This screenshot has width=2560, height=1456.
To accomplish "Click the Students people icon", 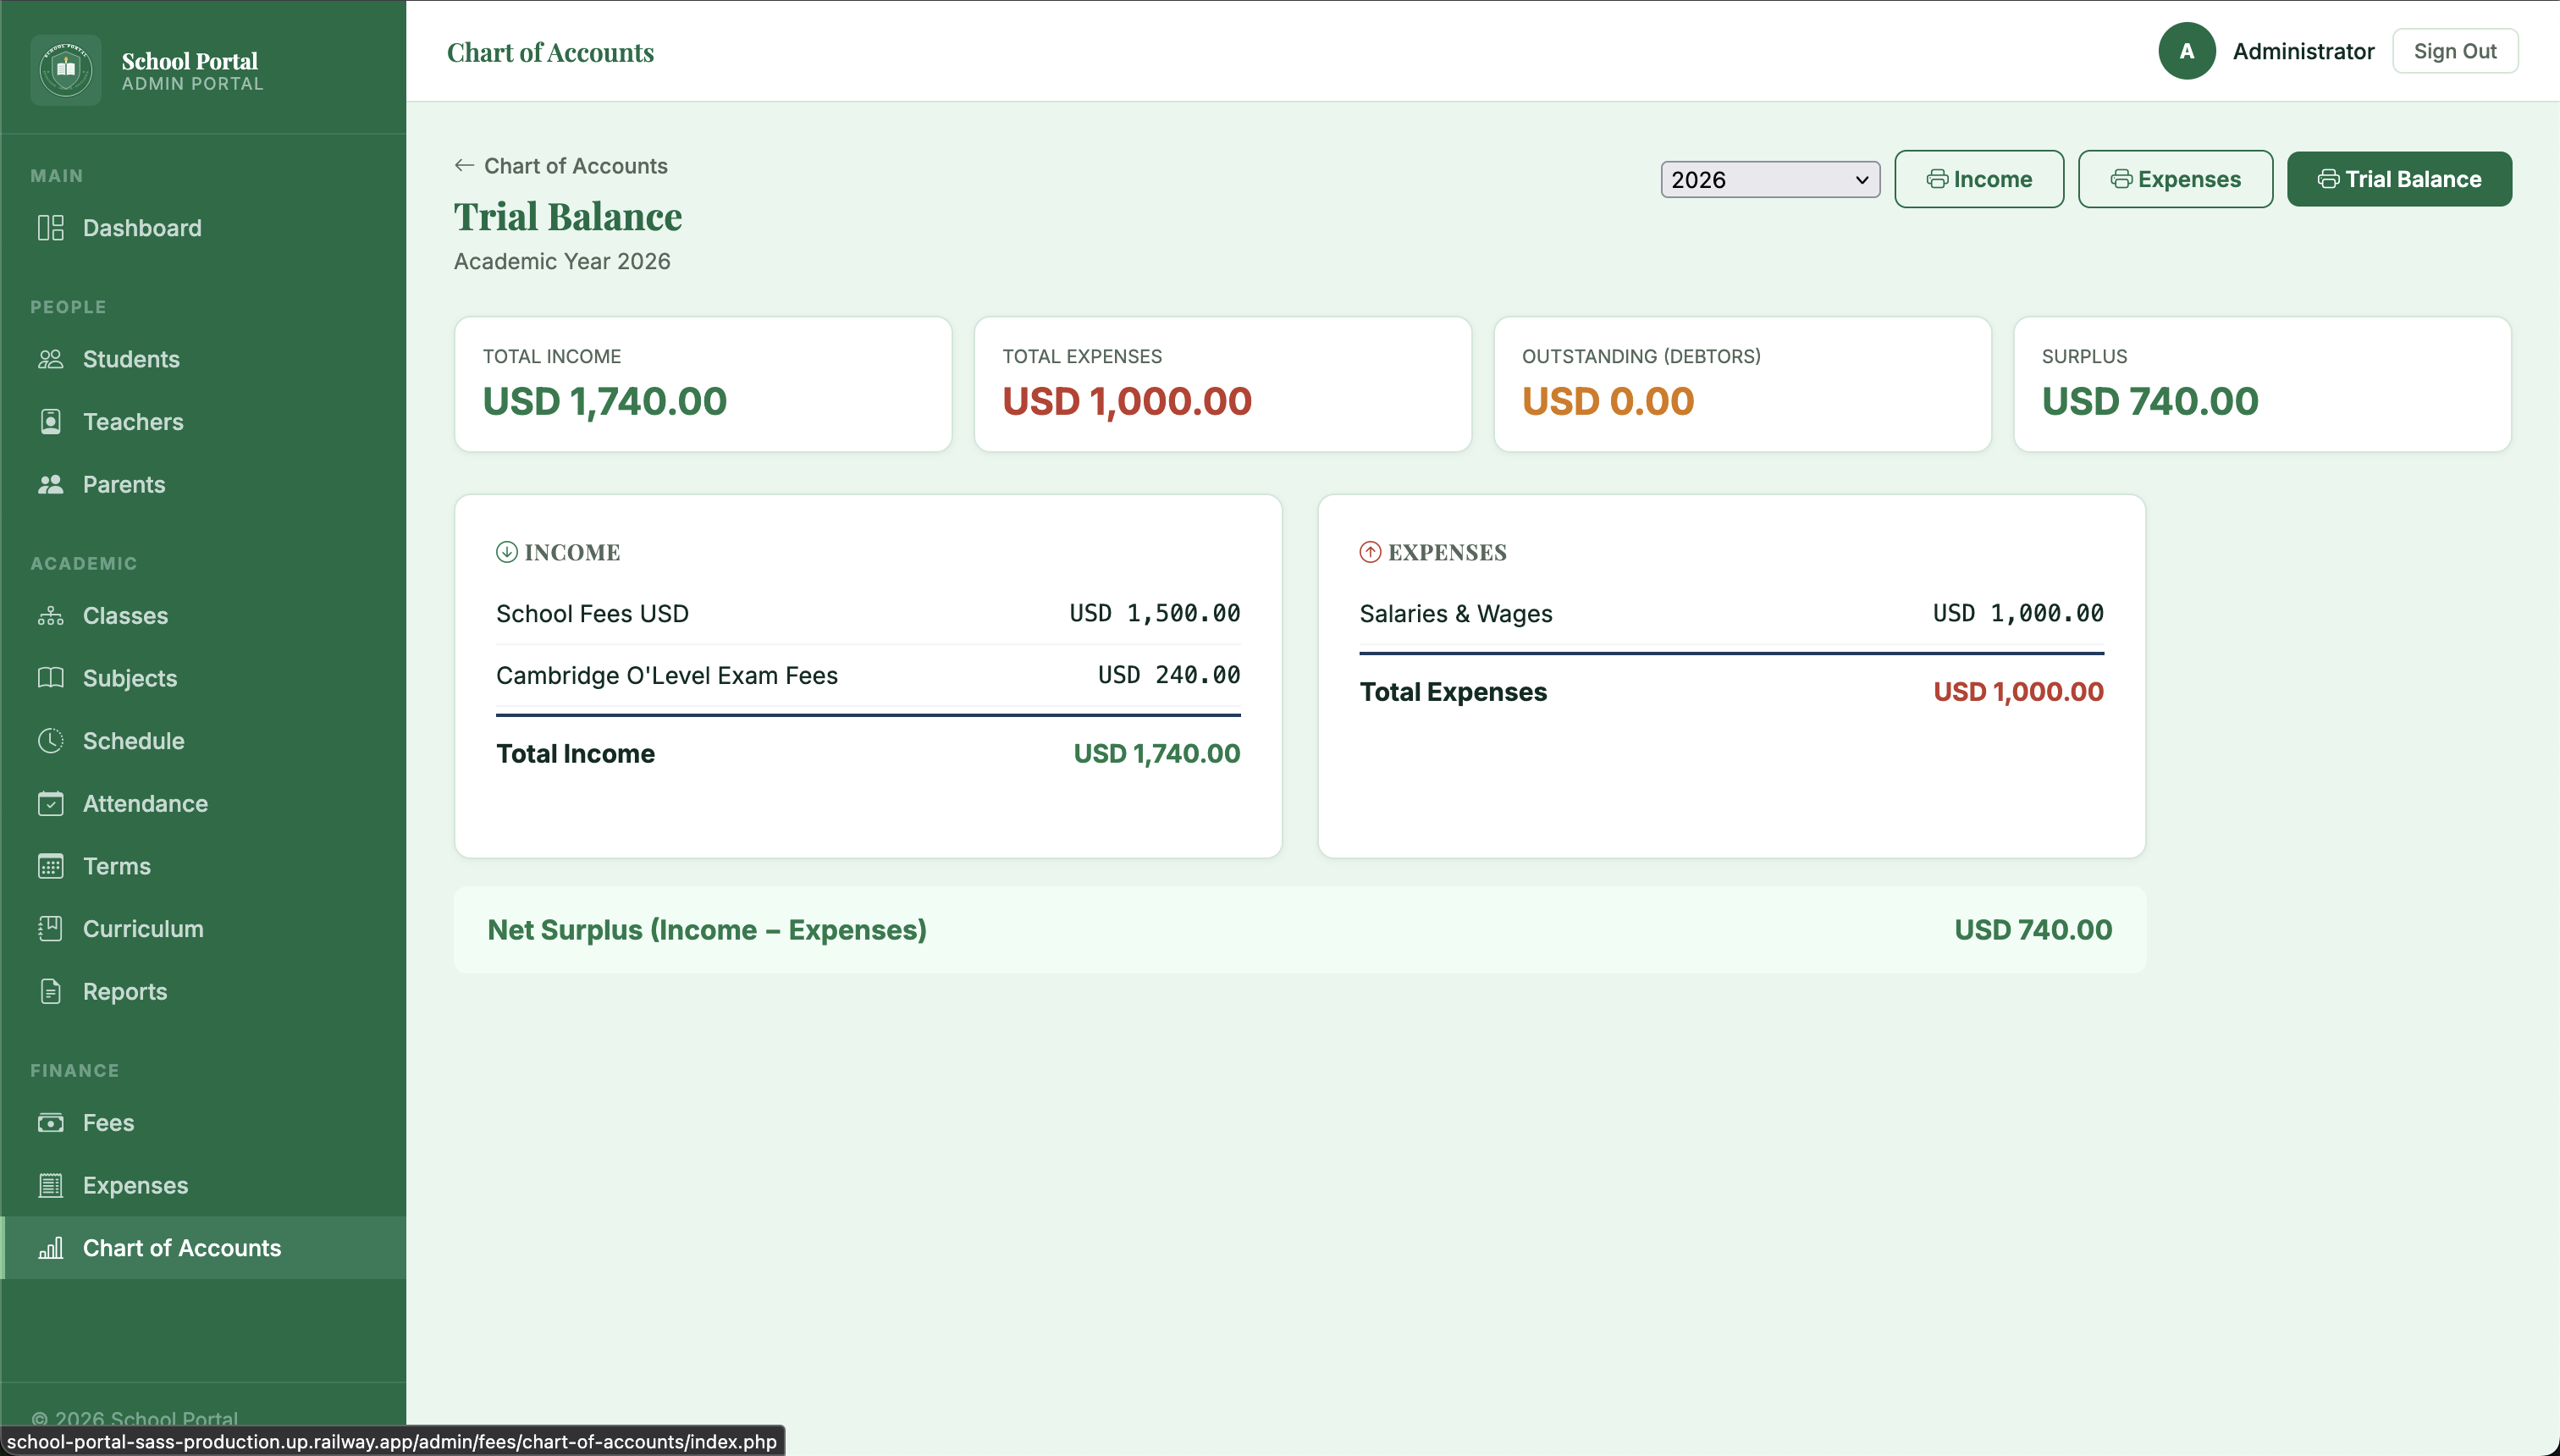I will point(50,359).
